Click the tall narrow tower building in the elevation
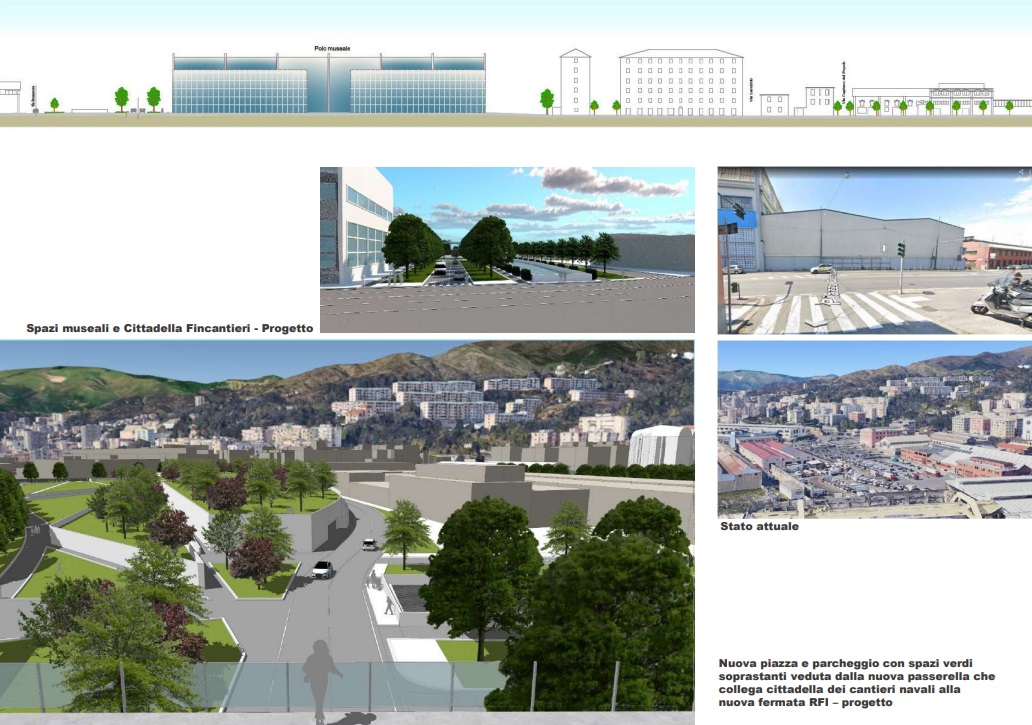 pos(575,81)
